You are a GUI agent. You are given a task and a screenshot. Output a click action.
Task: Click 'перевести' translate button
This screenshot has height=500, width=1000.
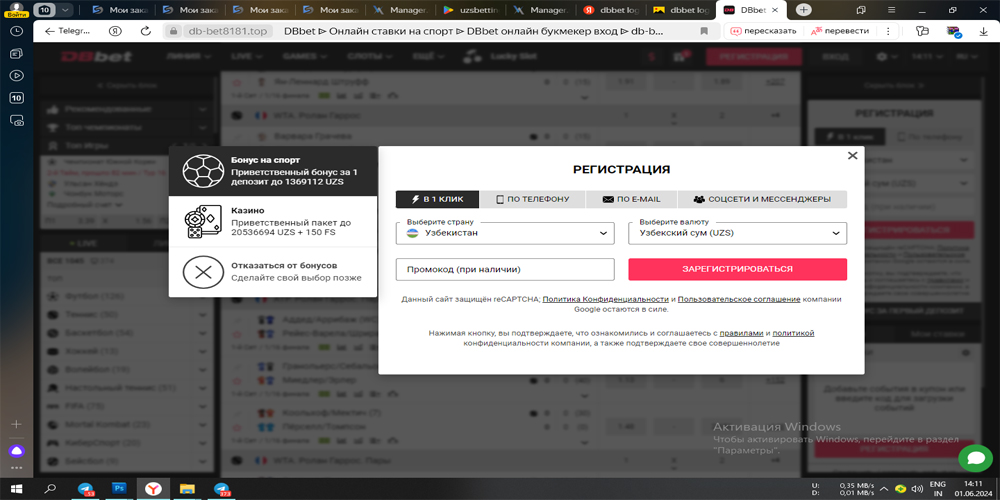pos(841,31)
